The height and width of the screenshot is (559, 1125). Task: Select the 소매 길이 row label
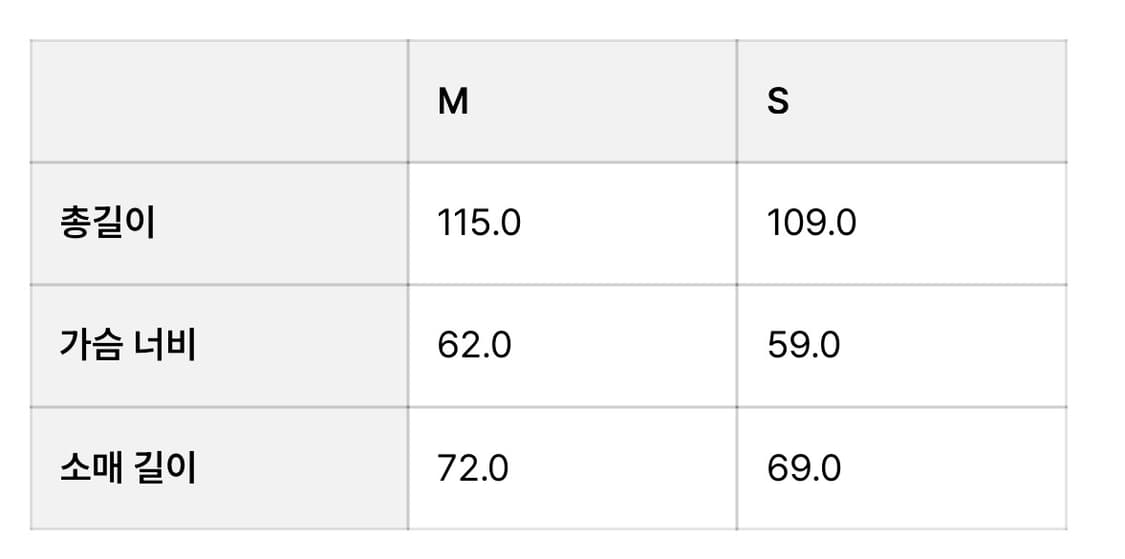coord(127,468)
